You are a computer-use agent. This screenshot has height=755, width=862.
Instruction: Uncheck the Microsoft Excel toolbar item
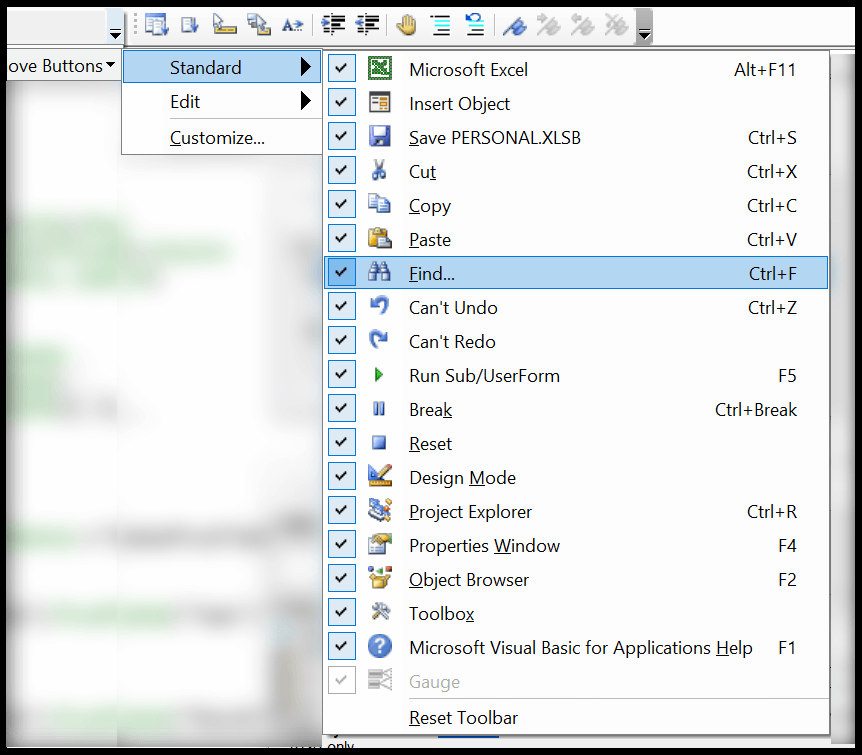coord(341,67)
